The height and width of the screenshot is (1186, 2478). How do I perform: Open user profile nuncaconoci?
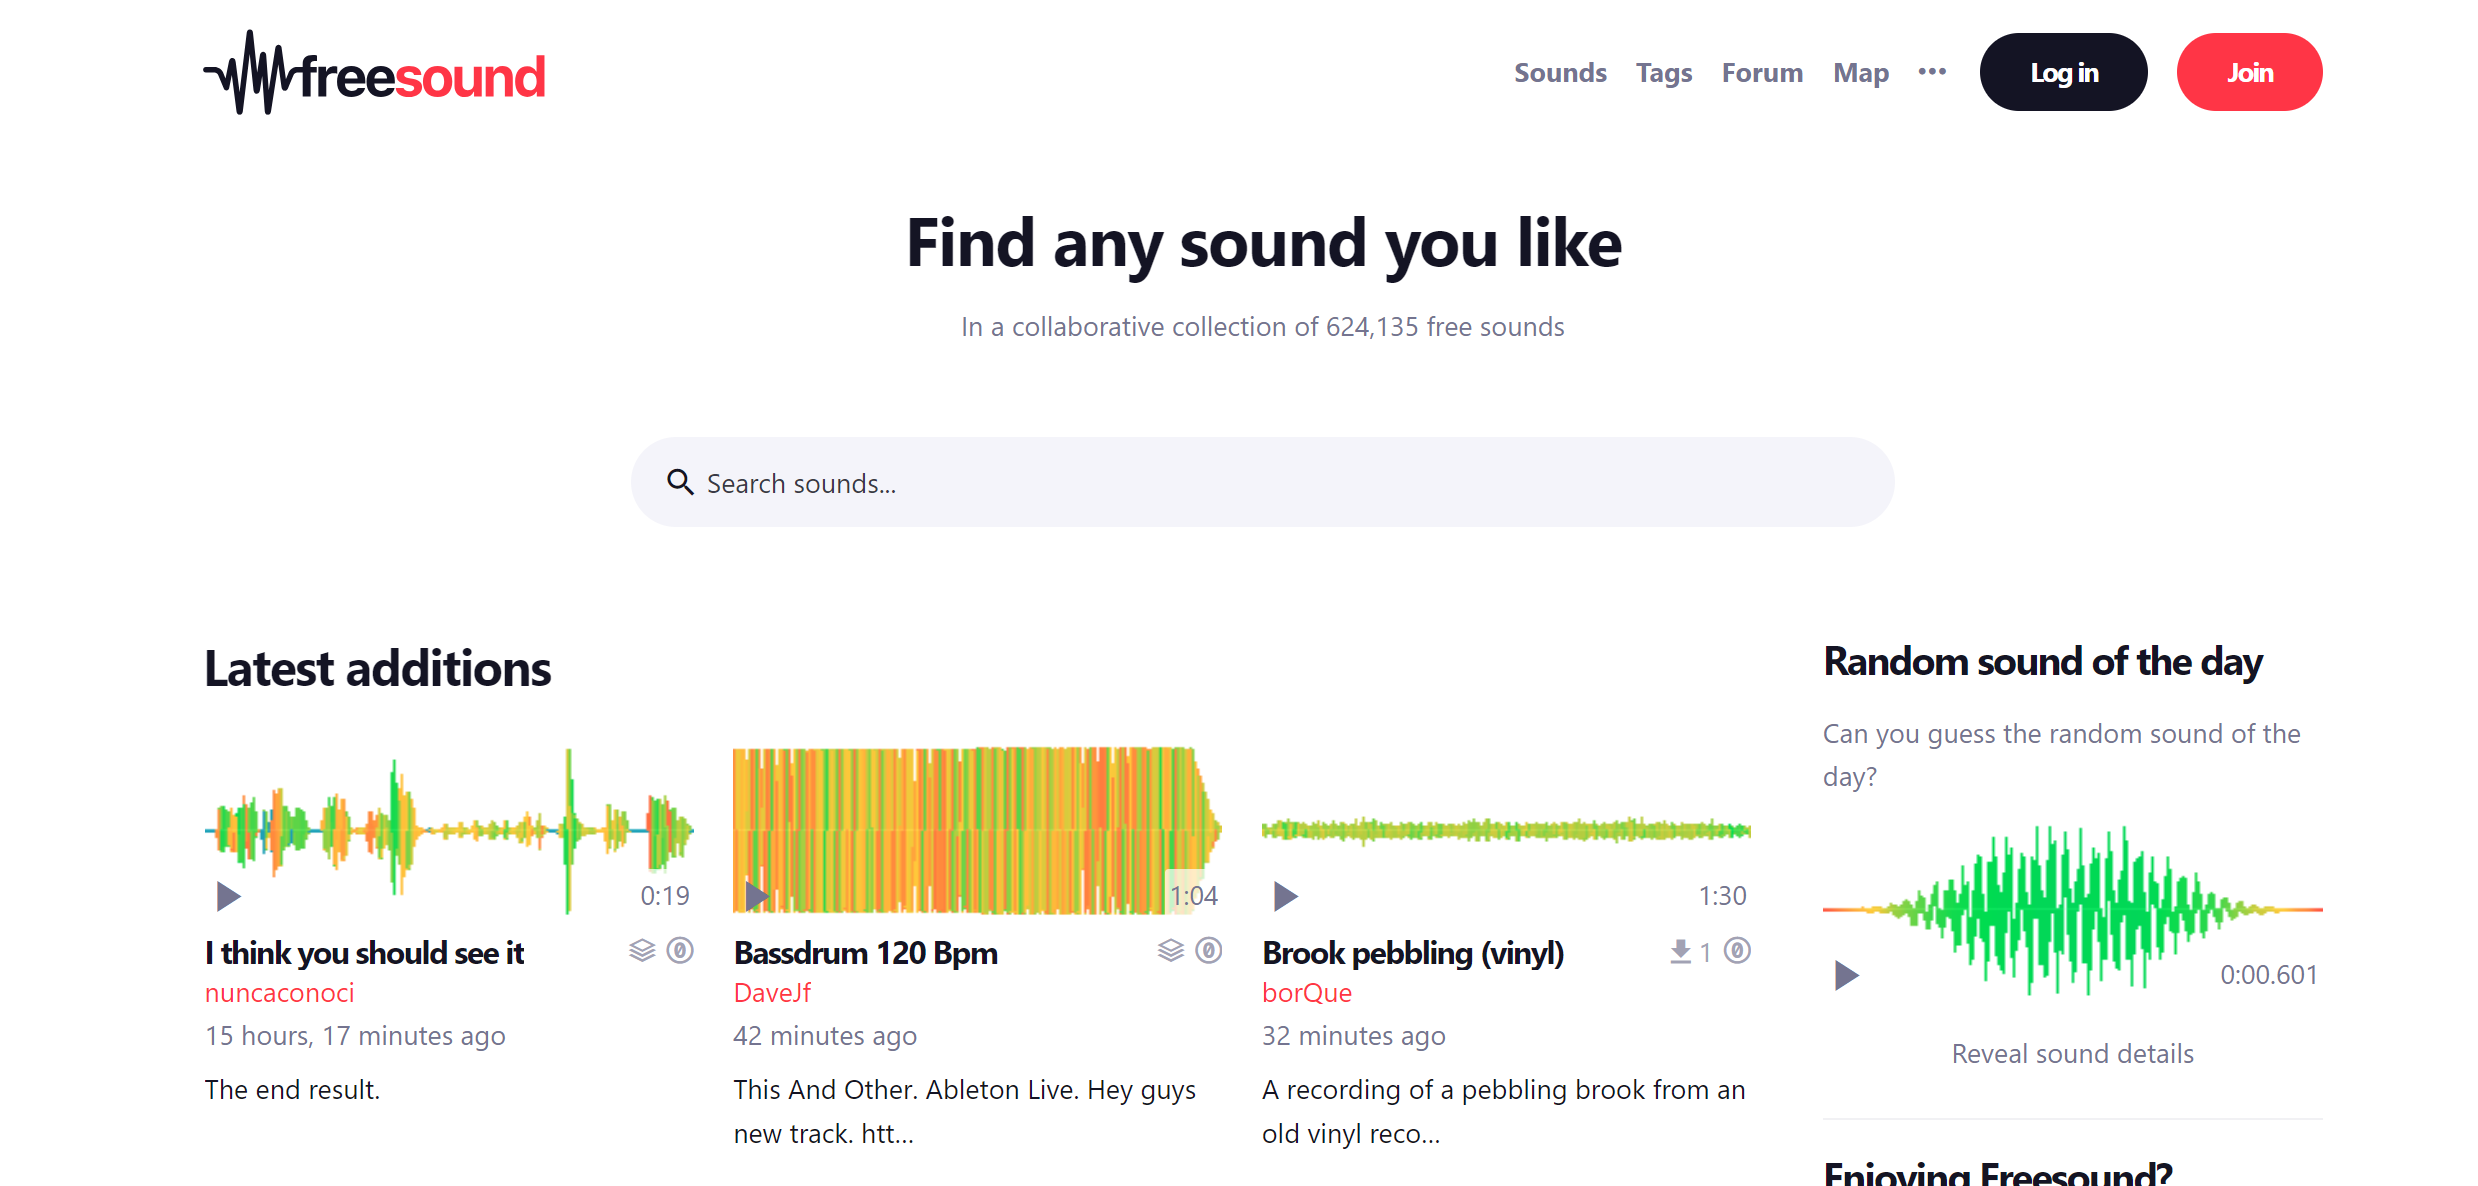pos(279,993)
